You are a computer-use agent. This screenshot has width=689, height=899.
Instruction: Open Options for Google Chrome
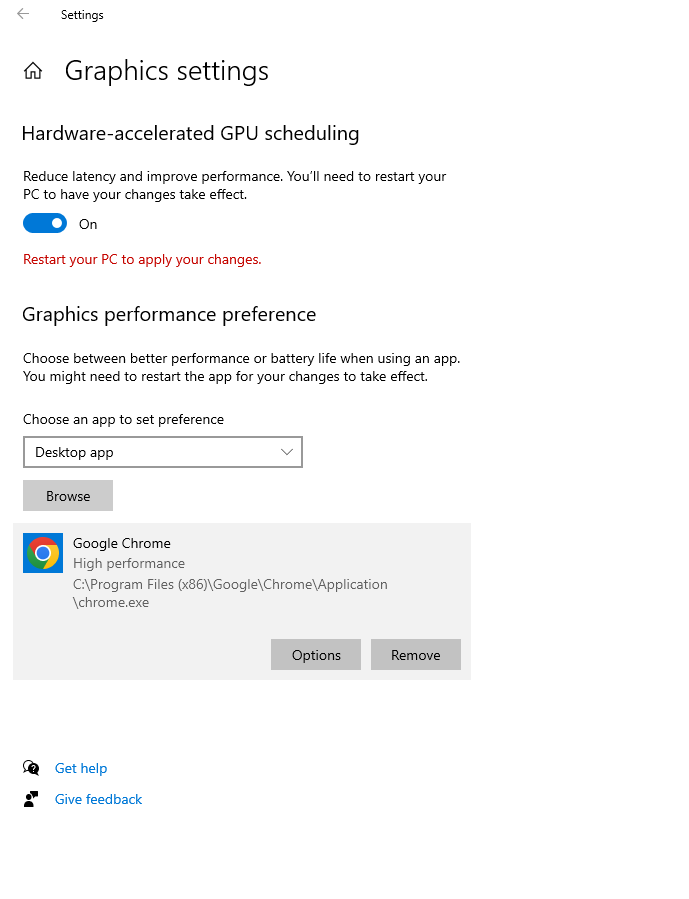pos(315,654)
